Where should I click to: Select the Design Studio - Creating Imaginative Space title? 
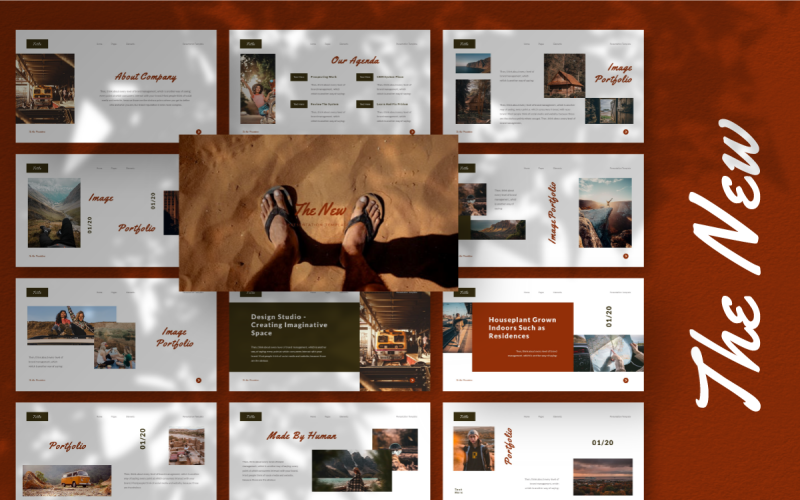coord(289,325)
